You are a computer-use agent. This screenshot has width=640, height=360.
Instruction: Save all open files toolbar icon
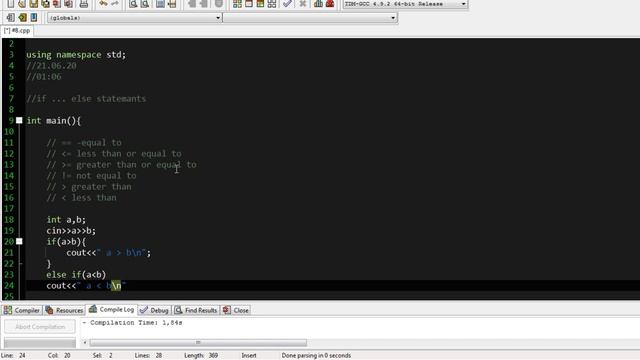pos(45,4)
